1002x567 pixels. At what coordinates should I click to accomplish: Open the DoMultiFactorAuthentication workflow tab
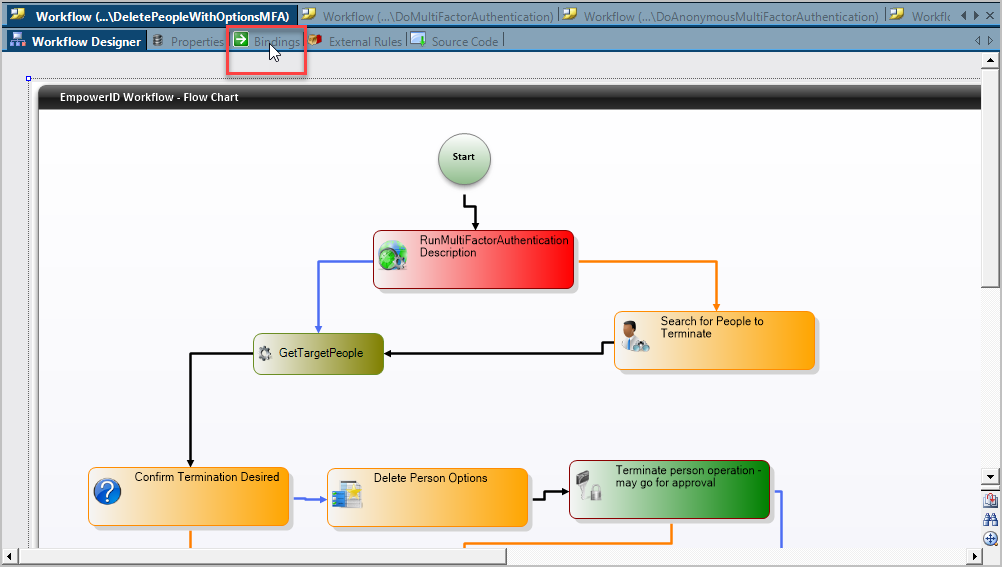click(x=428, y=16)
